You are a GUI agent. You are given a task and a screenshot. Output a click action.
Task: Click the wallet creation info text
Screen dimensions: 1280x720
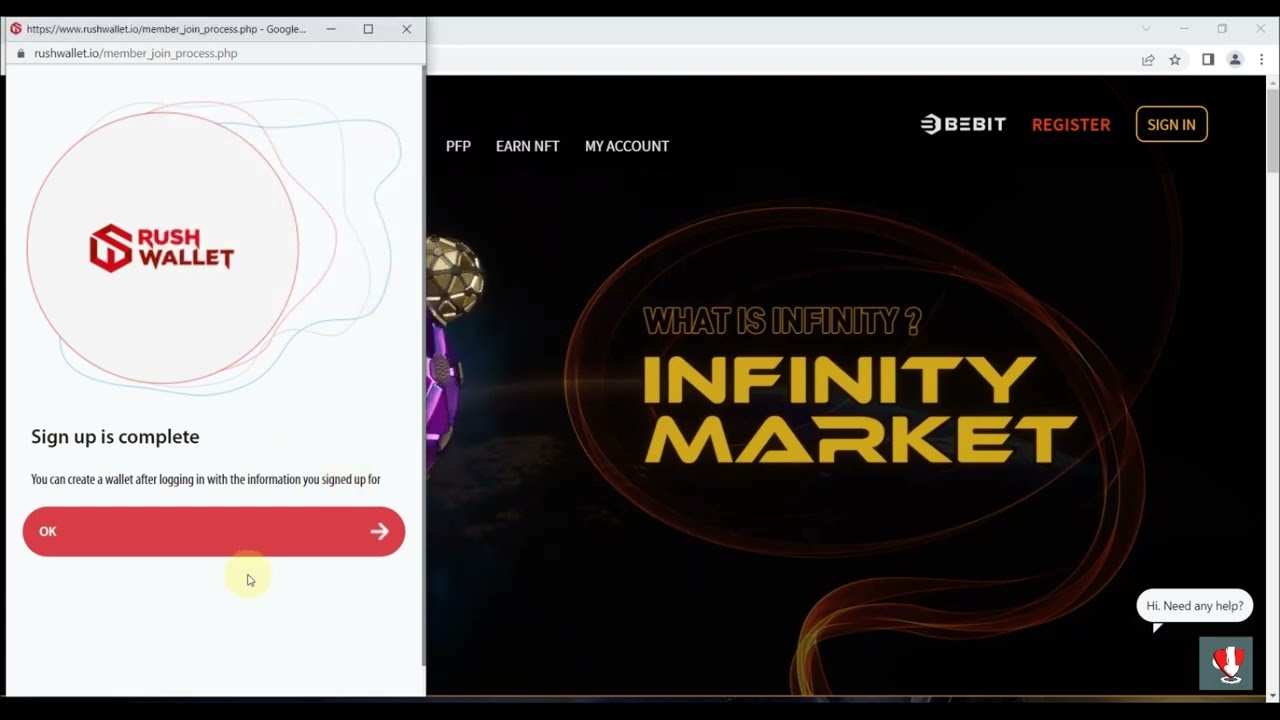tap(206, 479)
